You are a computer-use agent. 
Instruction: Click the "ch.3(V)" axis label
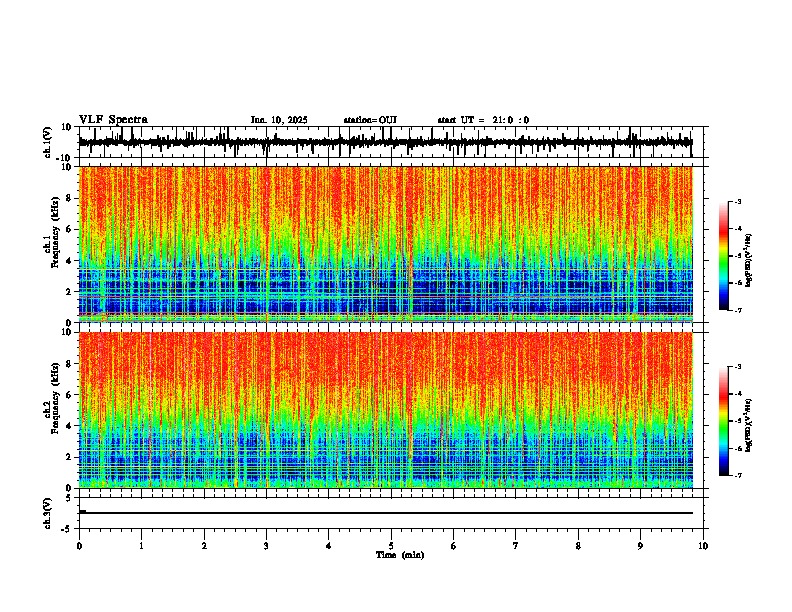[48, 513]
